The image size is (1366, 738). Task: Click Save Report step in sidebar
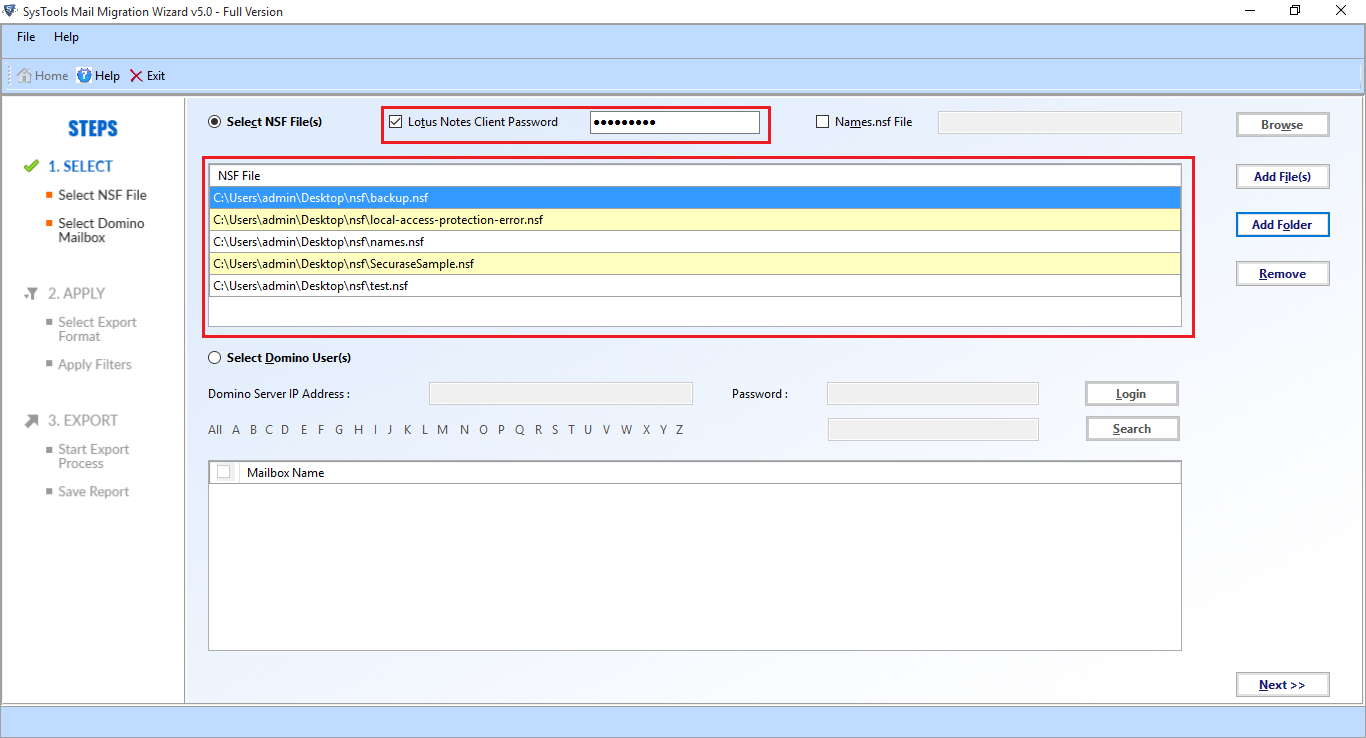pos(94,492)
